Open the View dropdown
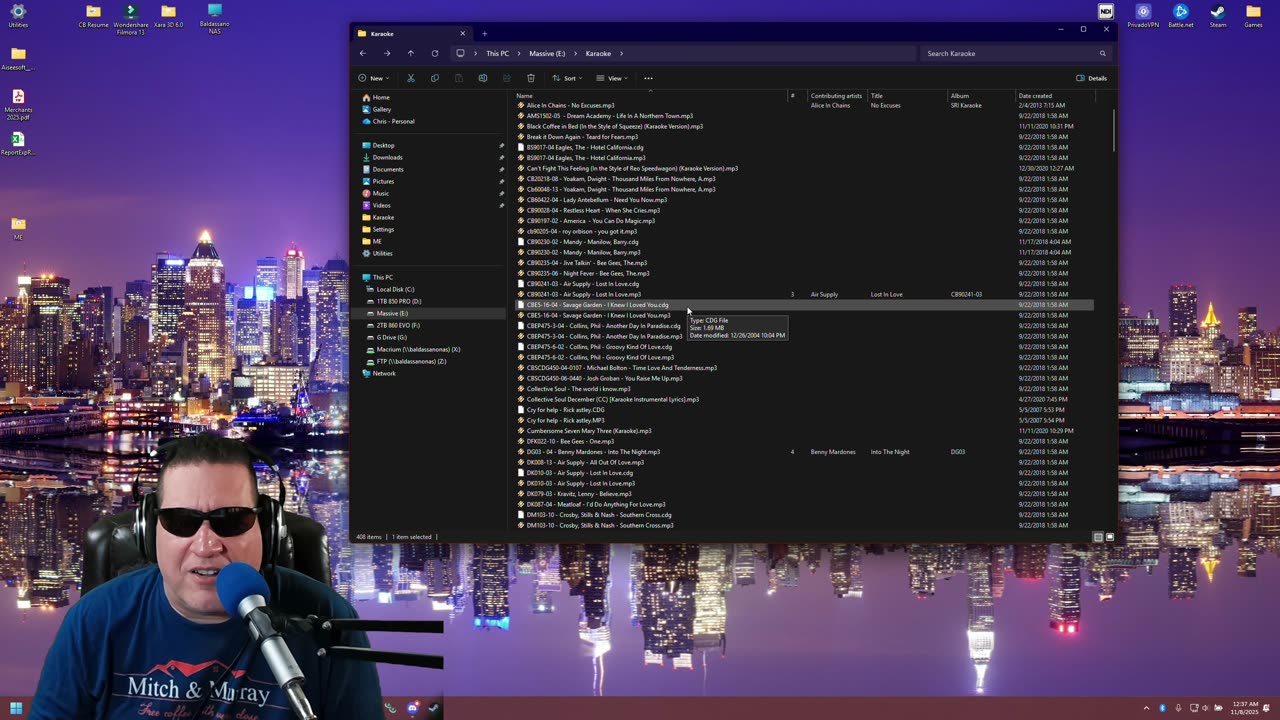1280x720 pixels. coord(612,78)
